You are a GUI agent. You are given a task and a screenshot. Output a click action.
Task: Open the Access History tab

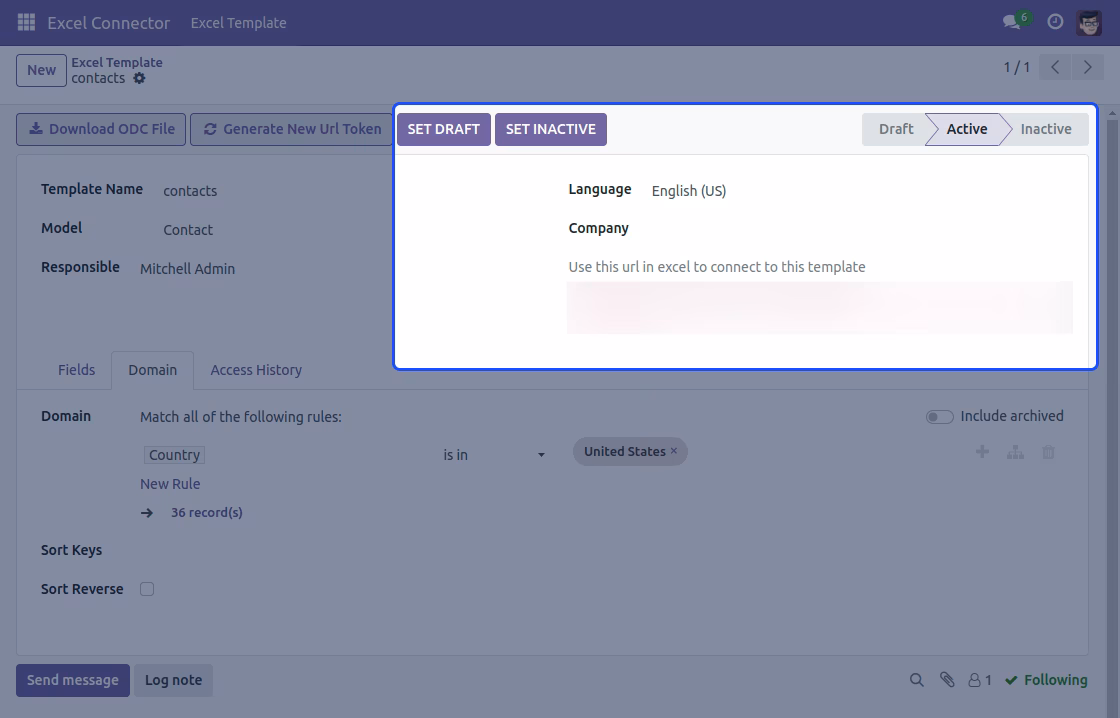point(256,370)
